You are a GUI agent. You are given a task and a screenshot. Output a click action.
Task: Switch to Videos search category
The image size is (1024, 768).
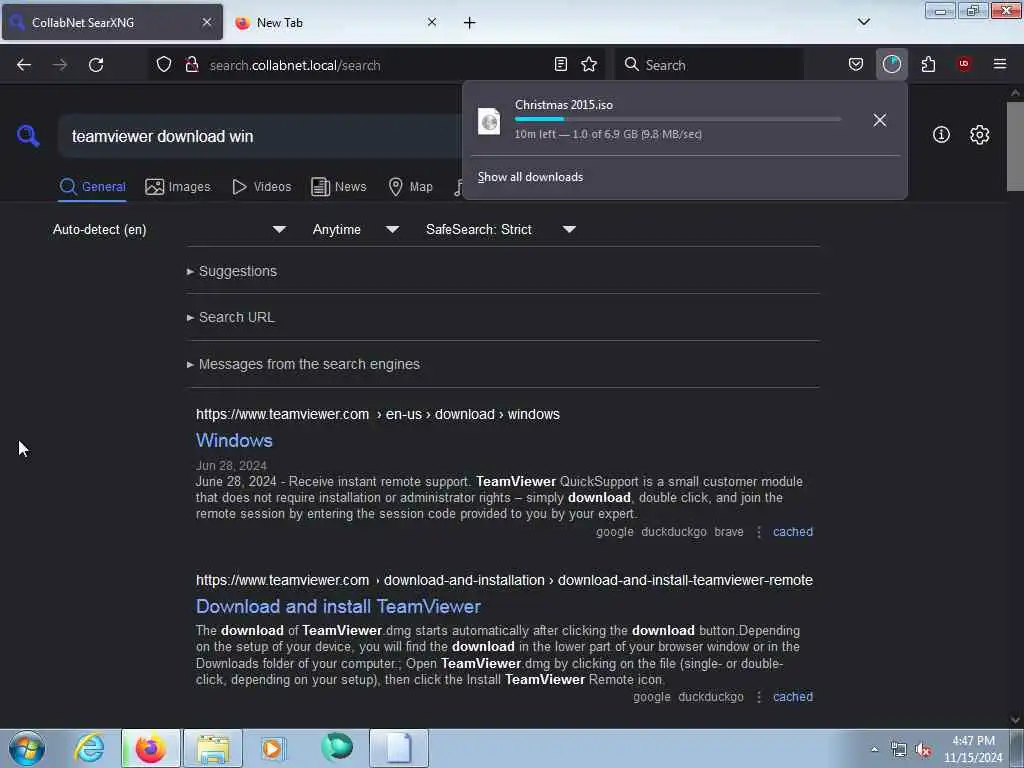(x=262, y=187)
